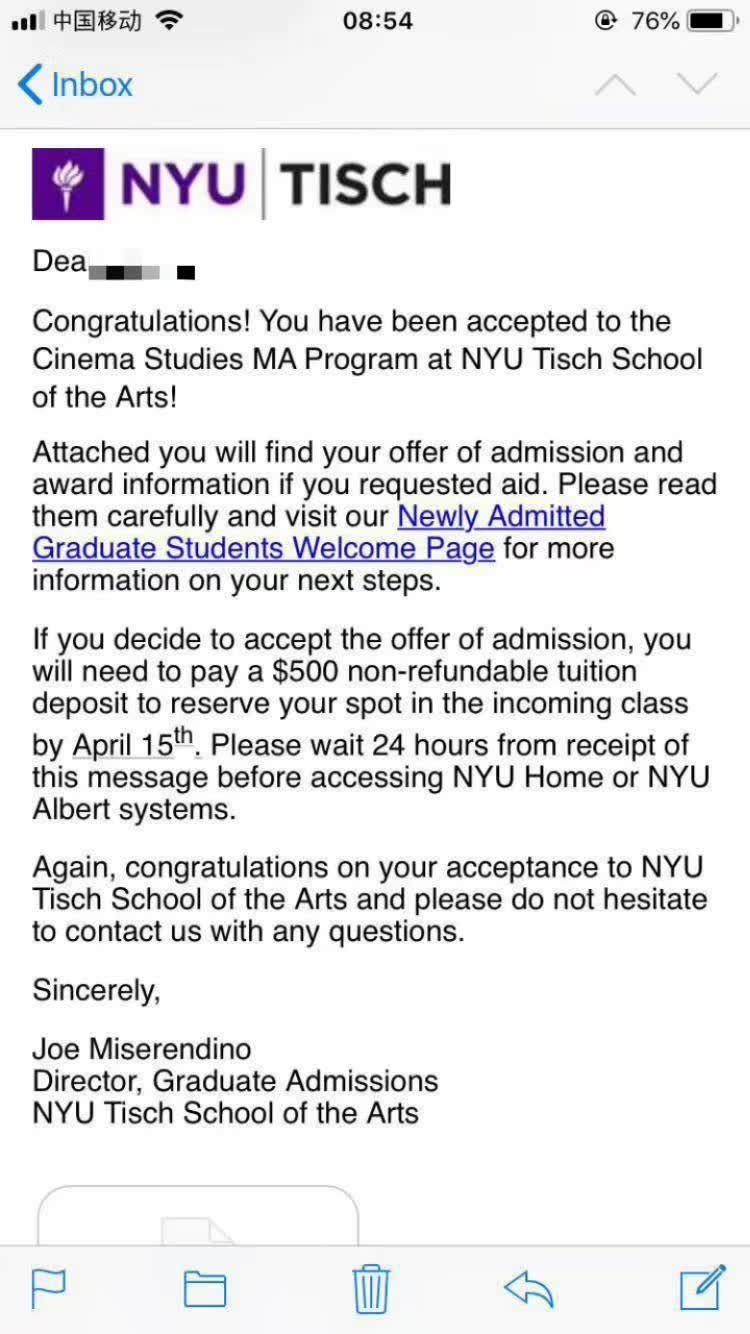Open the attachment preview at the bottom
Screen dimensions: 750x1334
point(198,1216)
